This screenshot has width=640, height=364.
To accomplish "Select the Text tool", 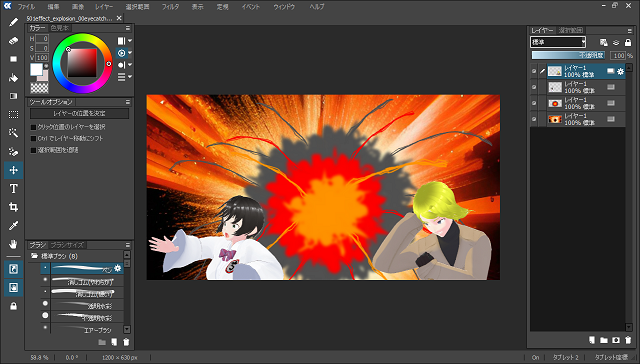I will click(13, 189).
